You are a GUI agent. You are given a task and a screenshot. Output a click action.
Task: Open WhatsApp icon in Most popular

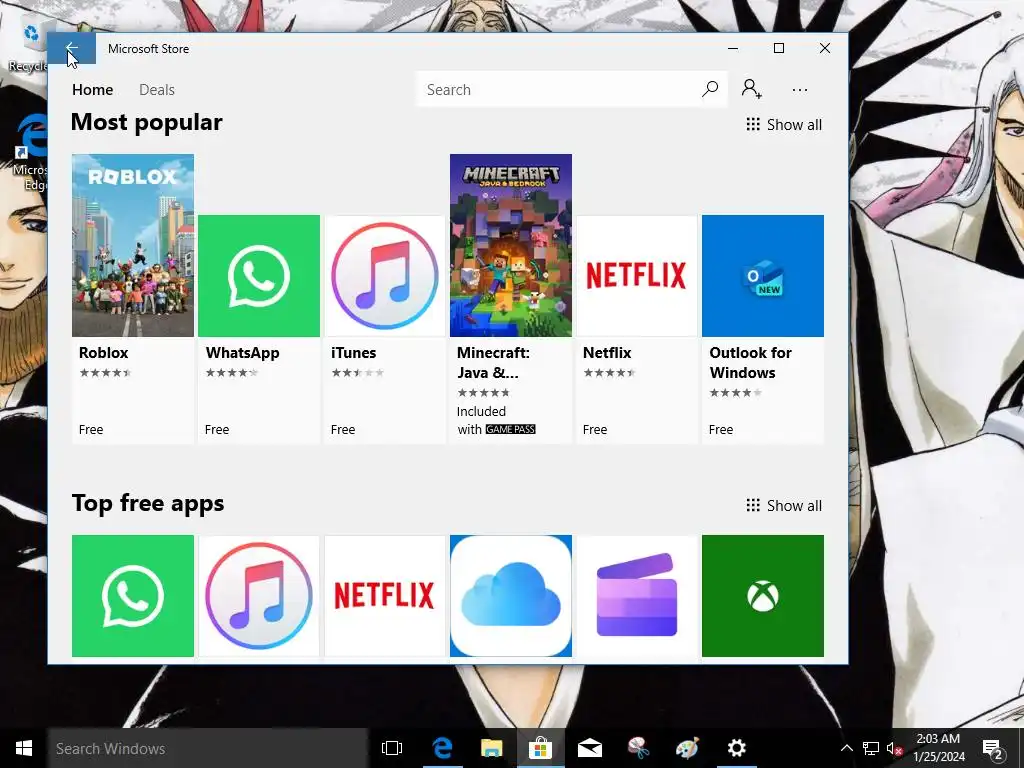[x=259, y=276]
